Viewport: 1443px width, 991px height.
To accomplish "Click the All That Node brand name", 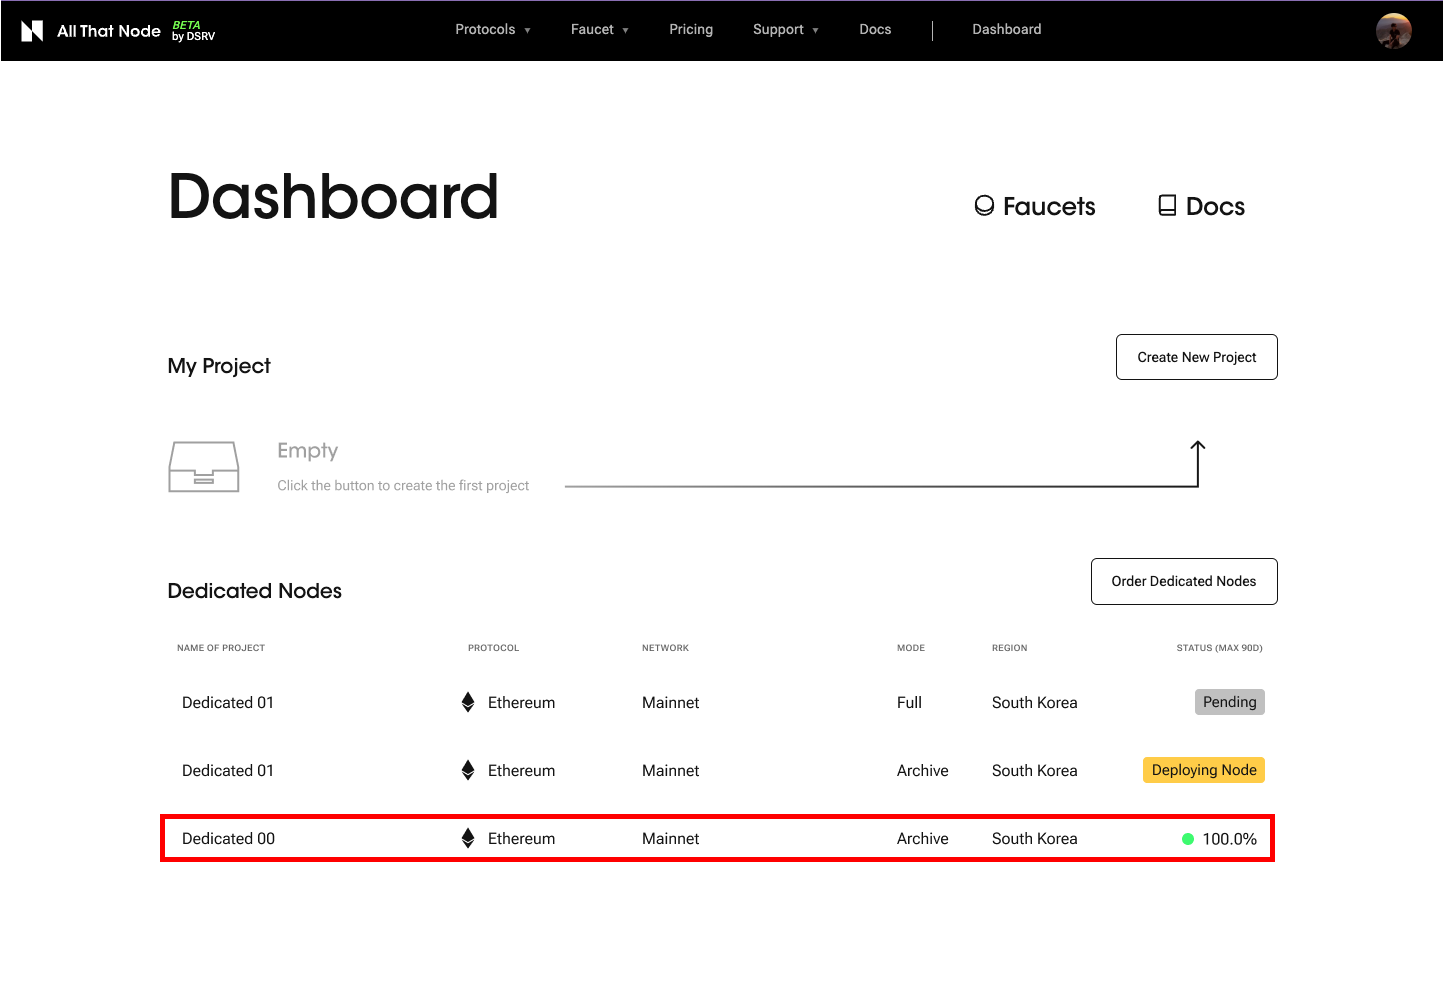I will [x=109, y=31].
